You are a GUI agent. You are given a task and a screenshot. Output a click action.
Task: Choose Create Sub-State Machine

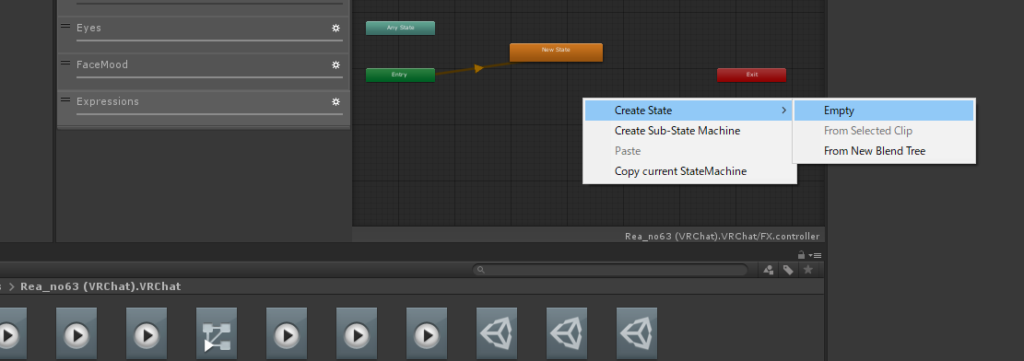point(677,131)
